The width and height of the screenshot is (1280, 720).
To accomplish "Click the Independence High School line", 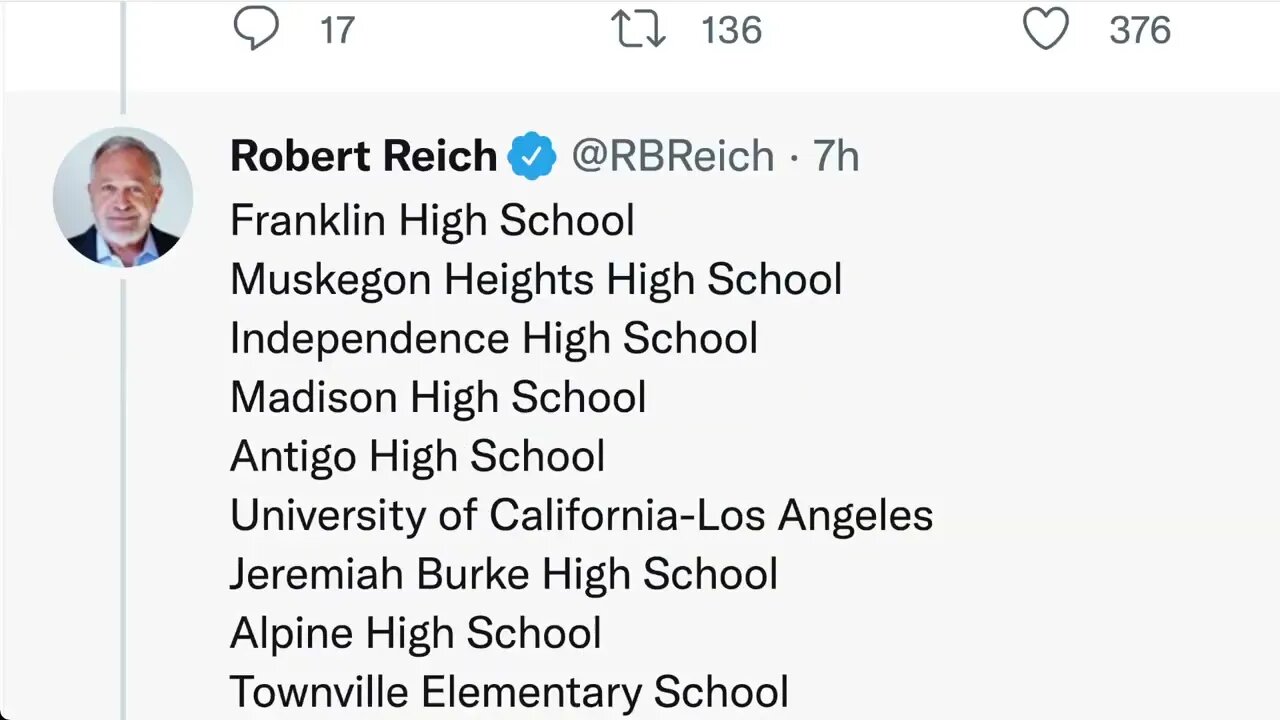I will pyautogui.click(x=493, y=338).
